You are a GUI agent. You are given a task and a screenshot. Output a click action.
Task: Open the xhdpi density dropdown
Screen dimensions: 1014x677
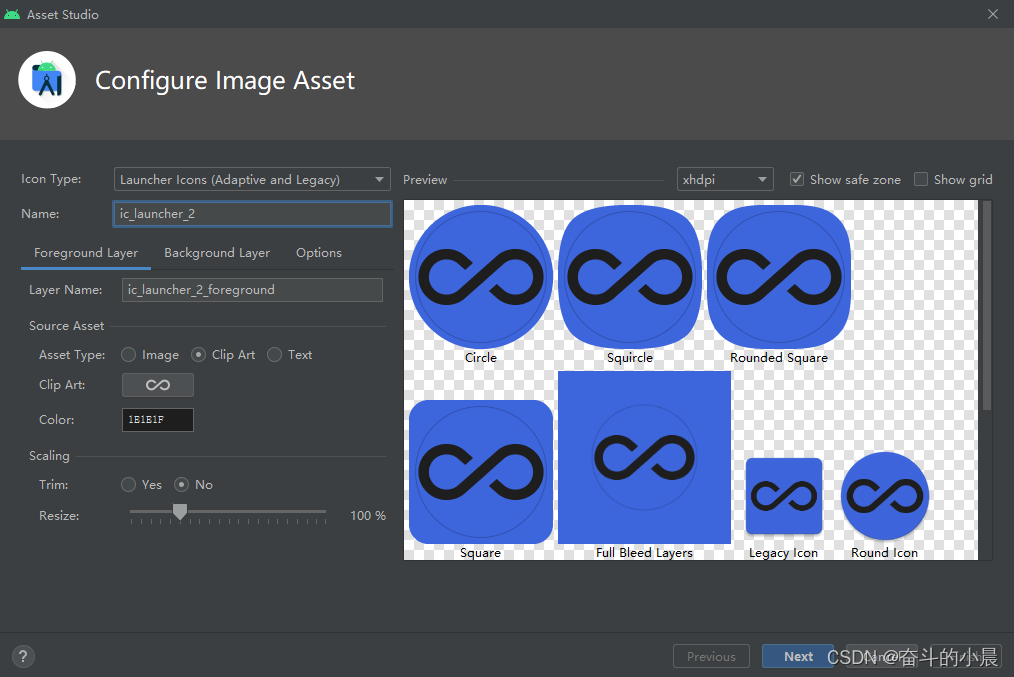(x=725, y=179)
